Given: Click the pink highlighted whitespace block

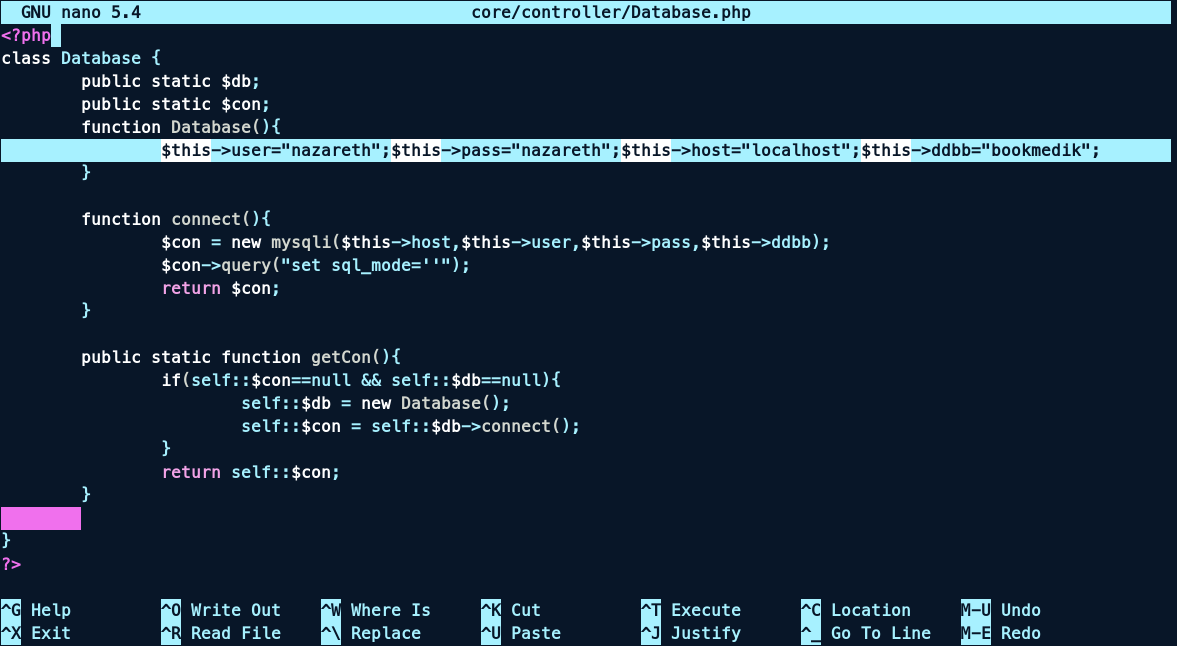Looking at the screenshot, I should pyautogui.click(x=41, y=518).
